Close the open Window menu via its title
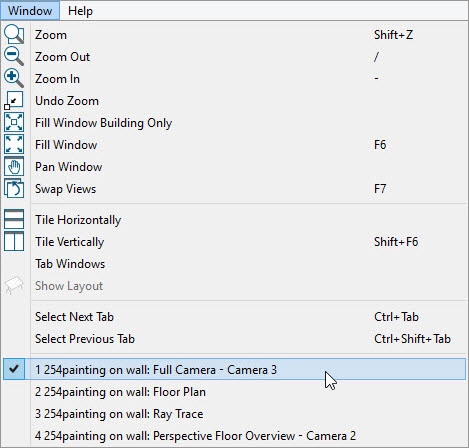Viewport: 469px width, 448px height. pos(30,11)
